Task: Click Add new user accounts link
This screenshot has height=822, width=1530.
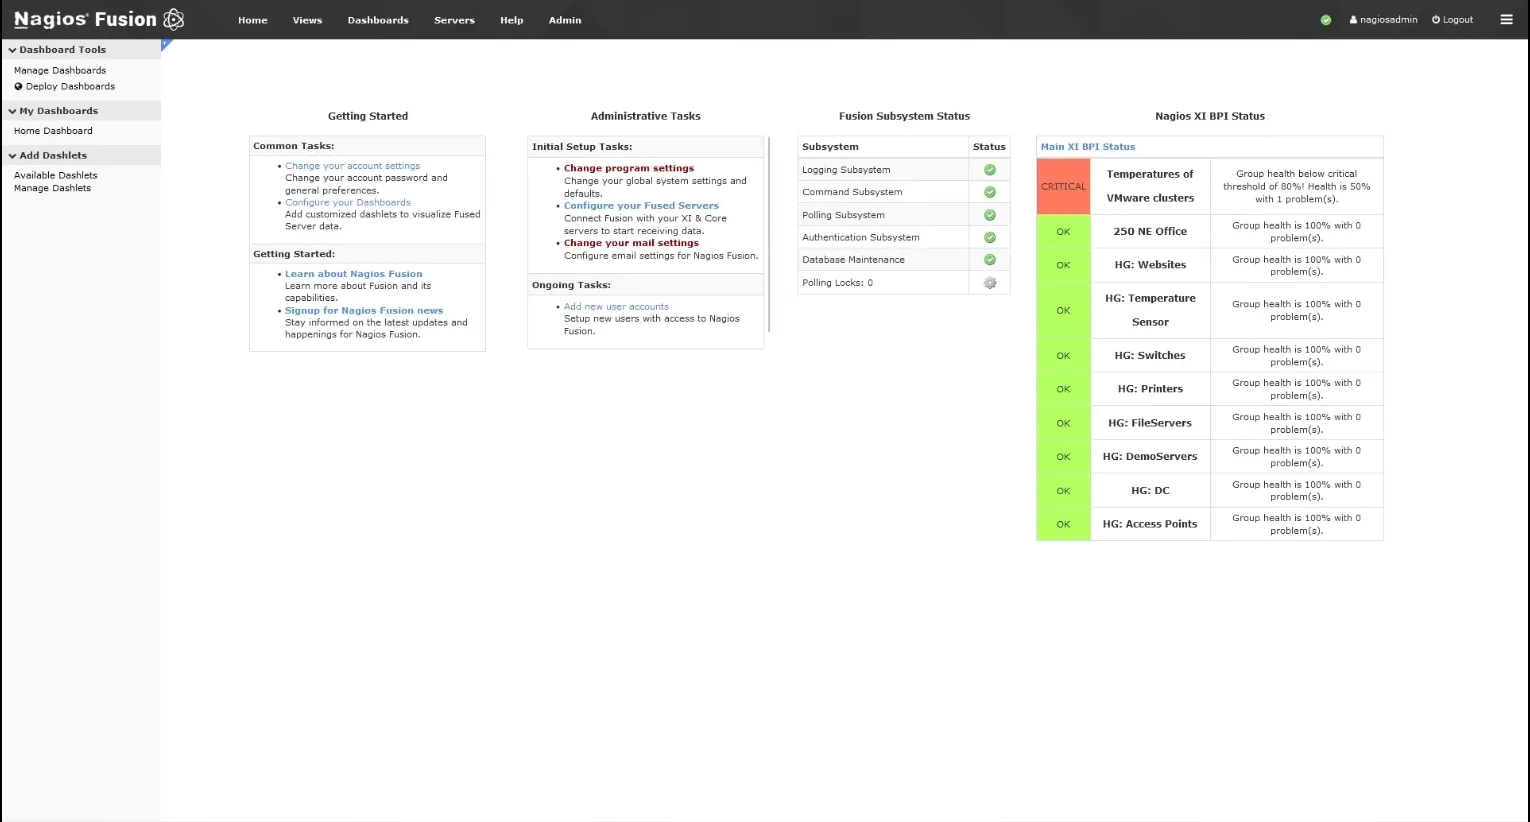Action: (x=616, y=307)
